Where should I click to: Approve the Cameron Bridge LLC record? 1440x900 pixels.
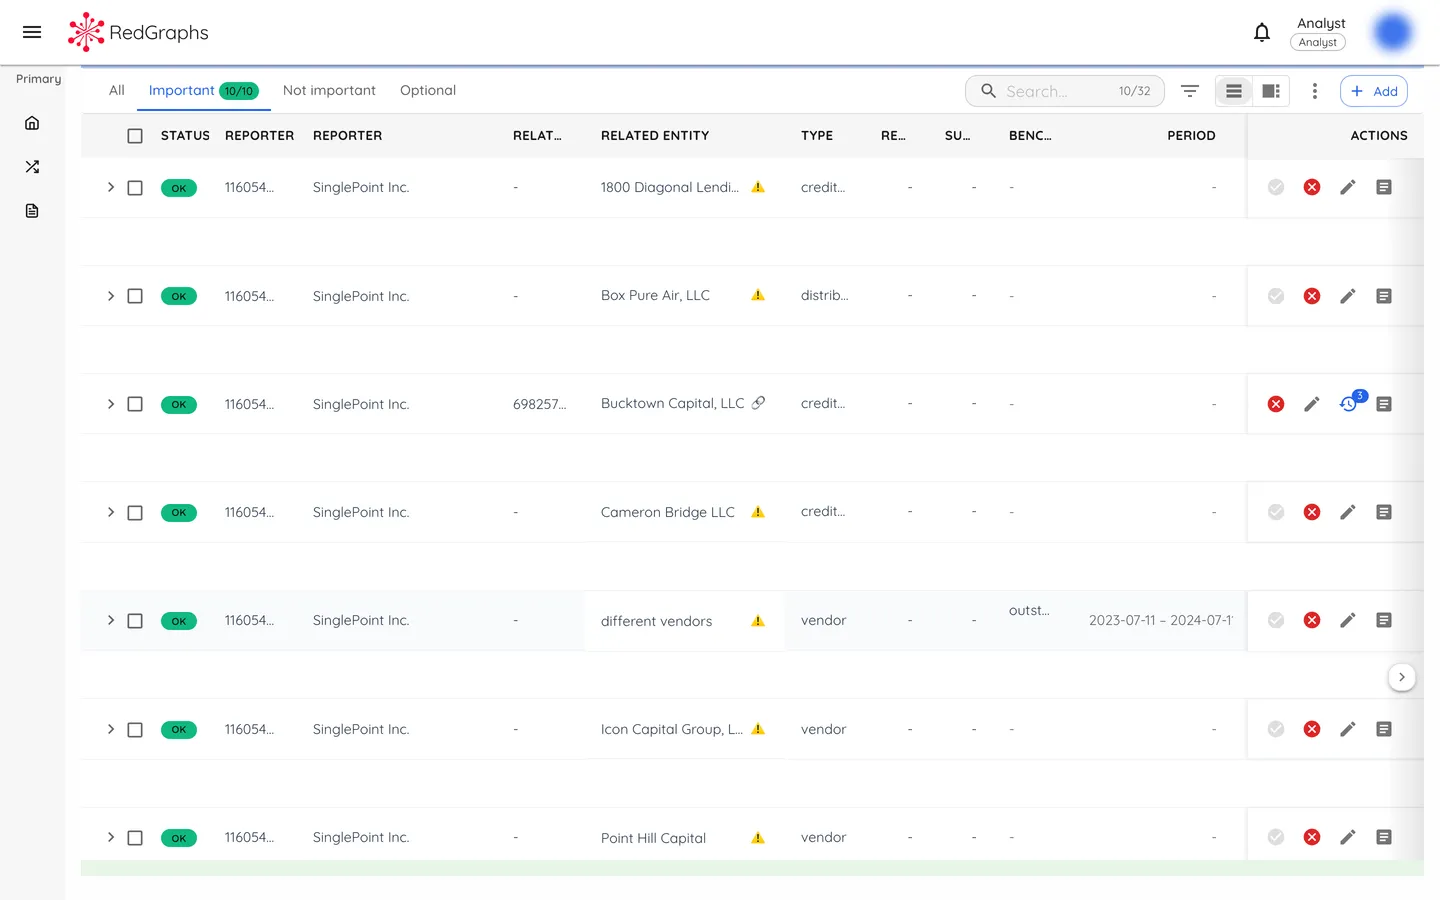(x=1276, y=512)
